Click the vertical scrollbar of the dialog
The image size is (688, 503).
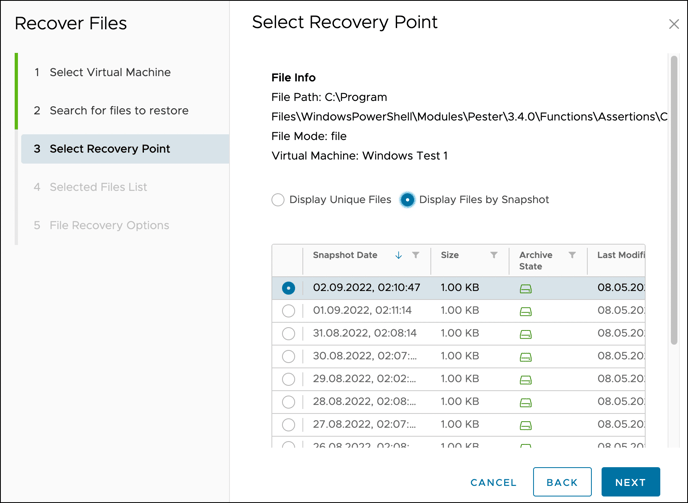click(x=674, y=200)
